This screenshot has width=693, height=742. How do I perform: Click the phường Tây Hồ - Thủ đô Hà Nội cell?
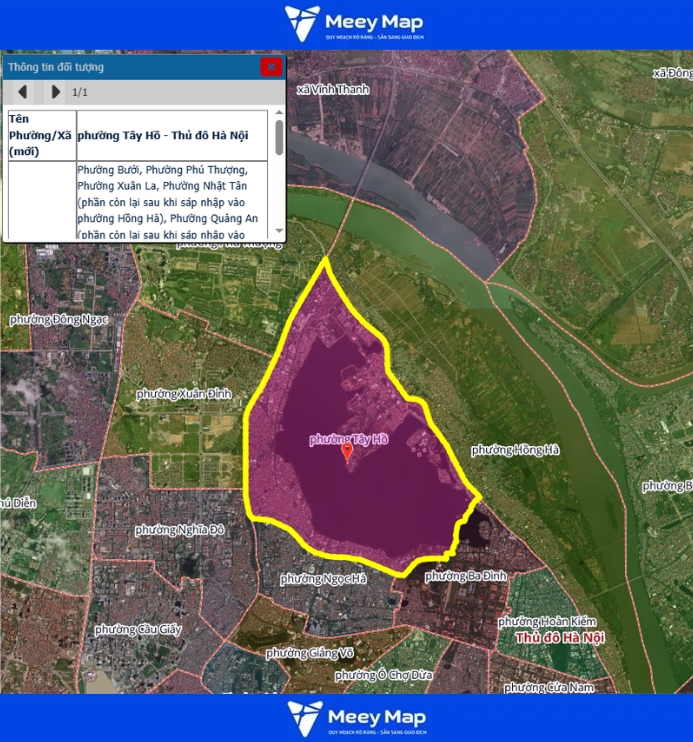point(172,135)
